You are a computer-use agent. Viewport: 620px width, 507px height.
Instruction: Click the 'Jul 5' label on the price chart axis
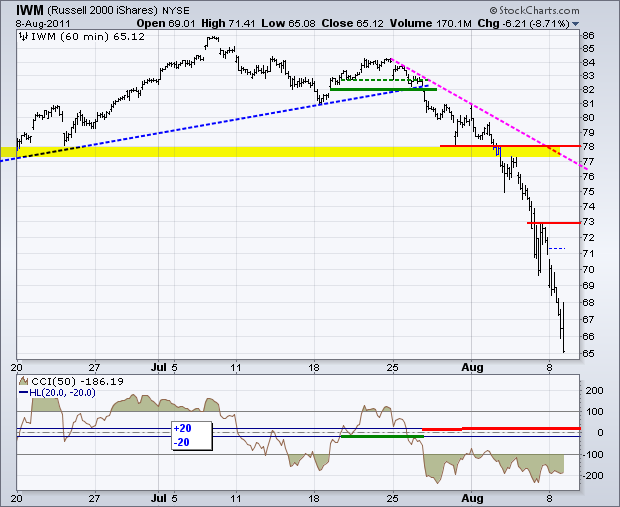coord(164,367)
